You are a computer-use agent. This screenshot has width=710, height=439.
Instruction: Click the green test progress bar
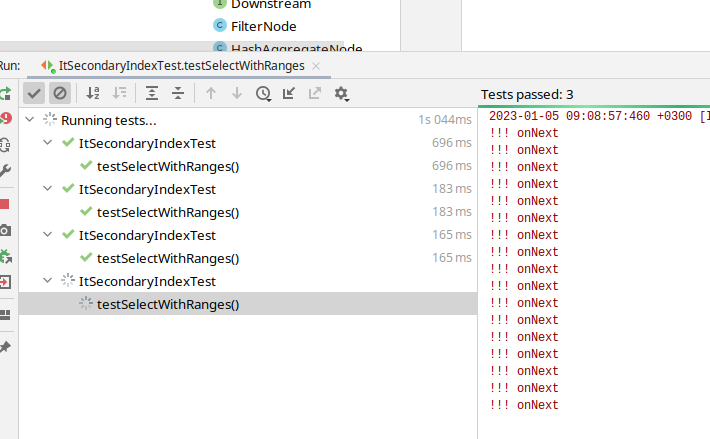(594, 106)
